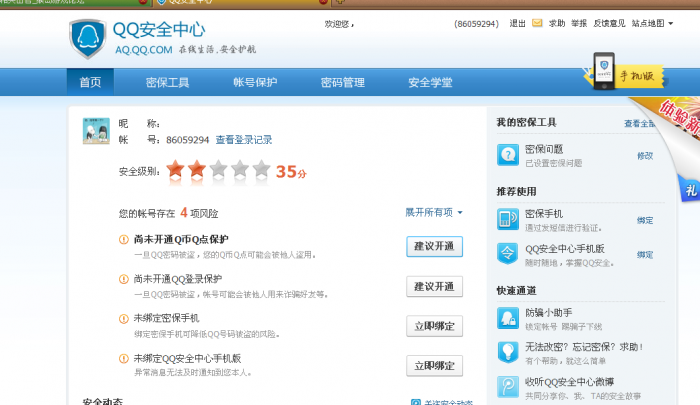Click the lightbulb help icon
The height and width of the screenshot is (405, 700).
coord(508,352)
